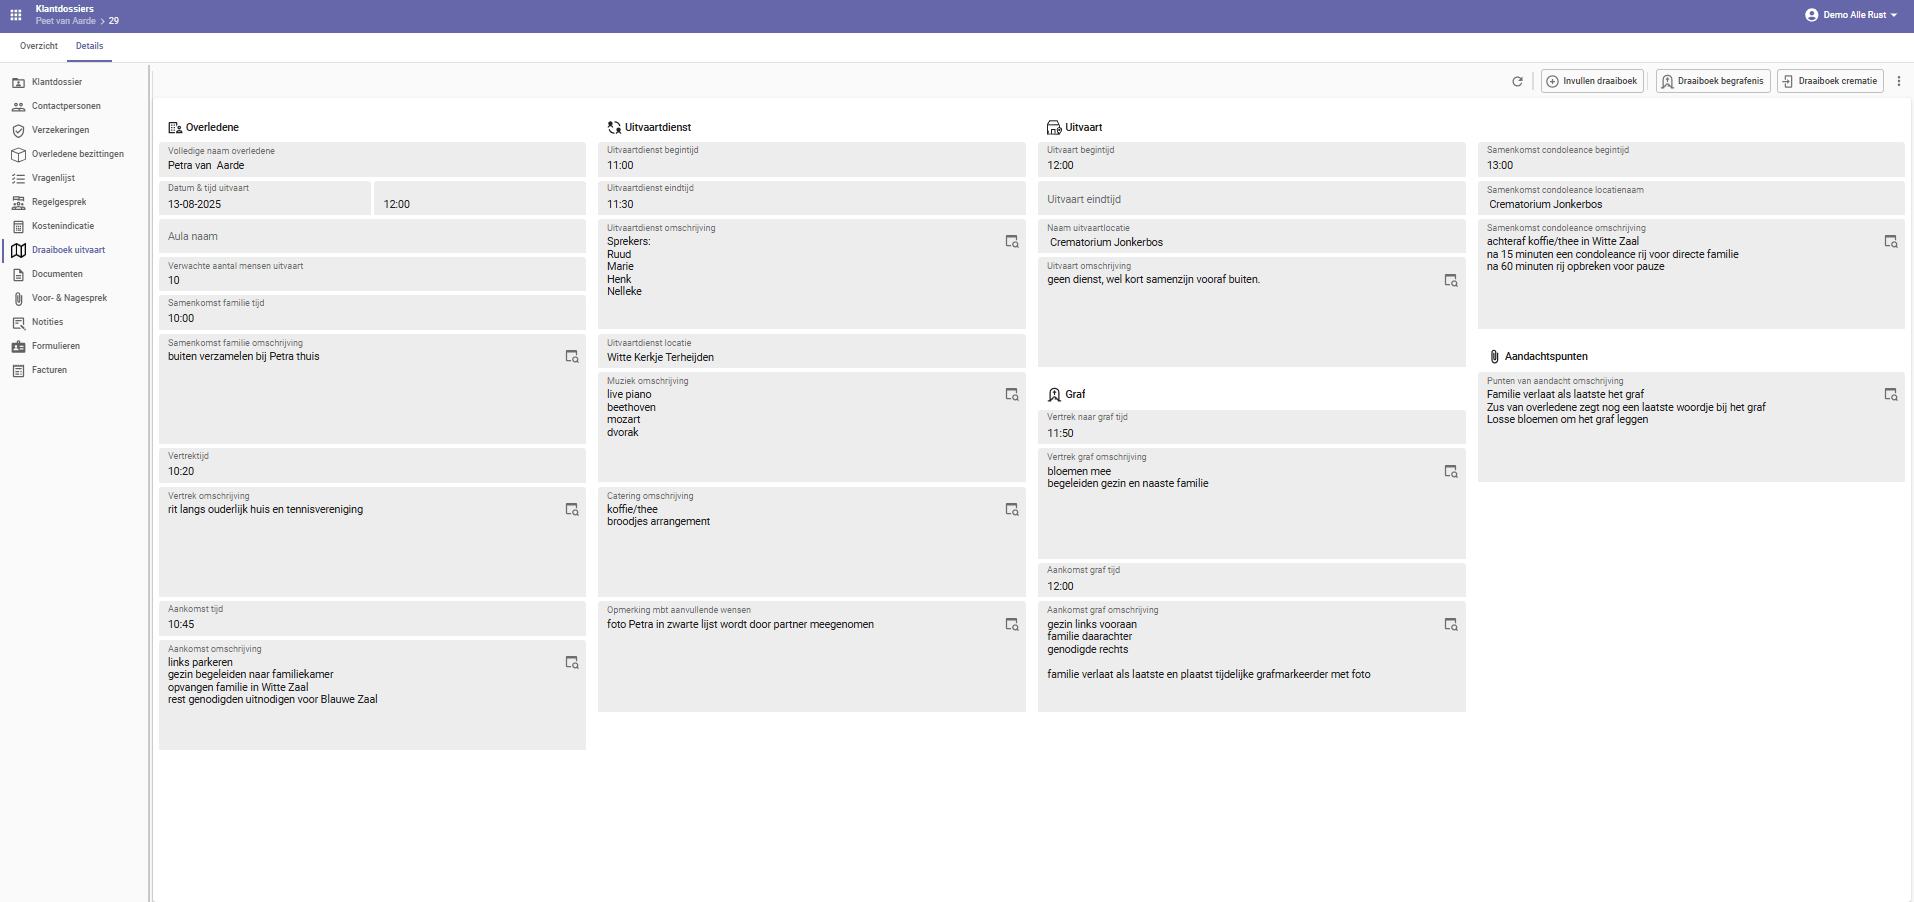Switch to the Overzicht tab
This screenshot has width=1914, height=902.
tap(39, 46)
